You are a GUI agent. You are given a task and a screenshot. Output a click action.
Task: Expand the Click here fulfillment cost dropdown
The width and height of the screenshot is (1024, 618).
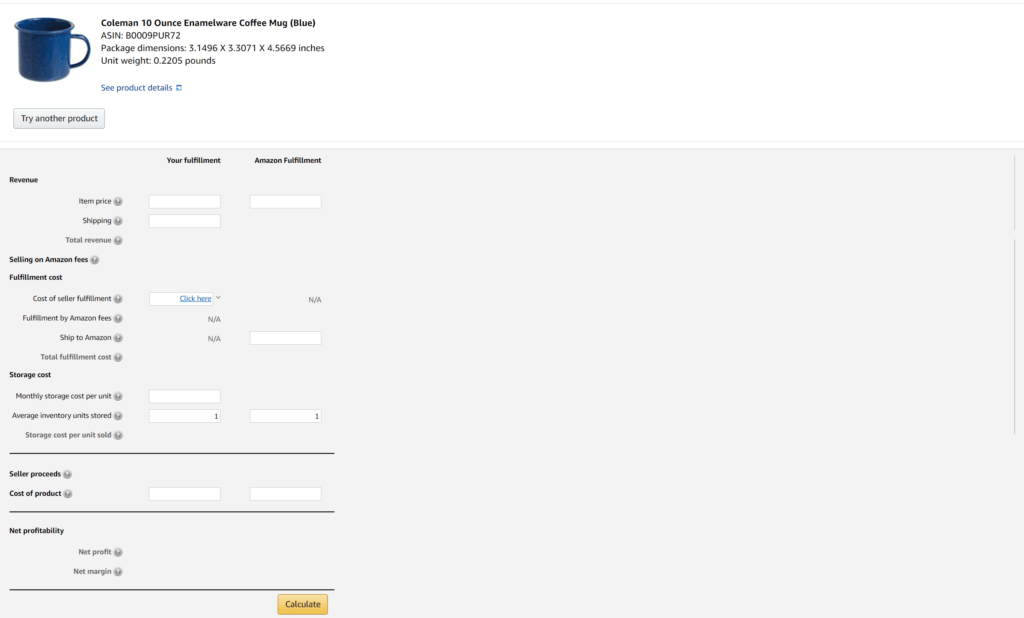coord(196,298)
